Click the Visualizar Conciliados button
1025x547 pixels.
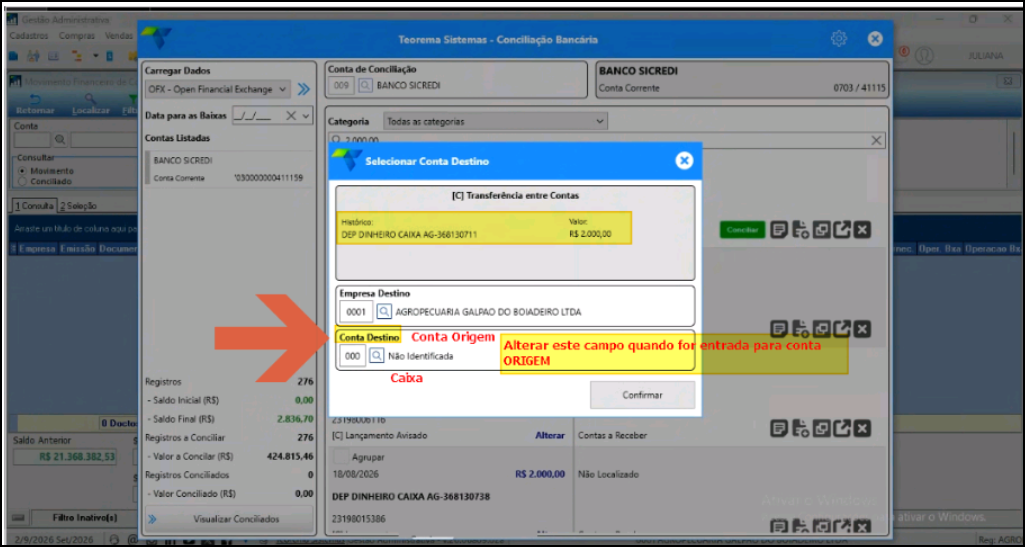coord(228,519)
